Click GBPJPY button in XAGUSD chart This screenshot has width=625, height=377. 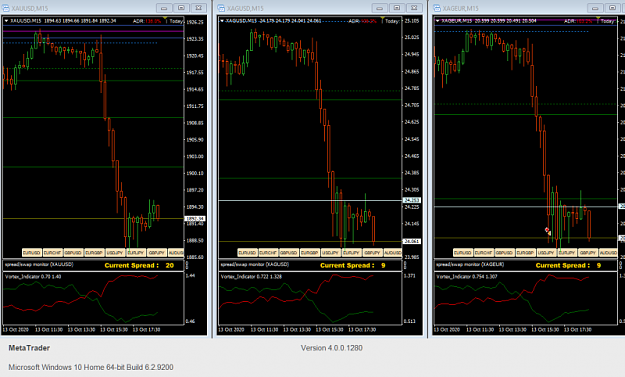[372, 253]
